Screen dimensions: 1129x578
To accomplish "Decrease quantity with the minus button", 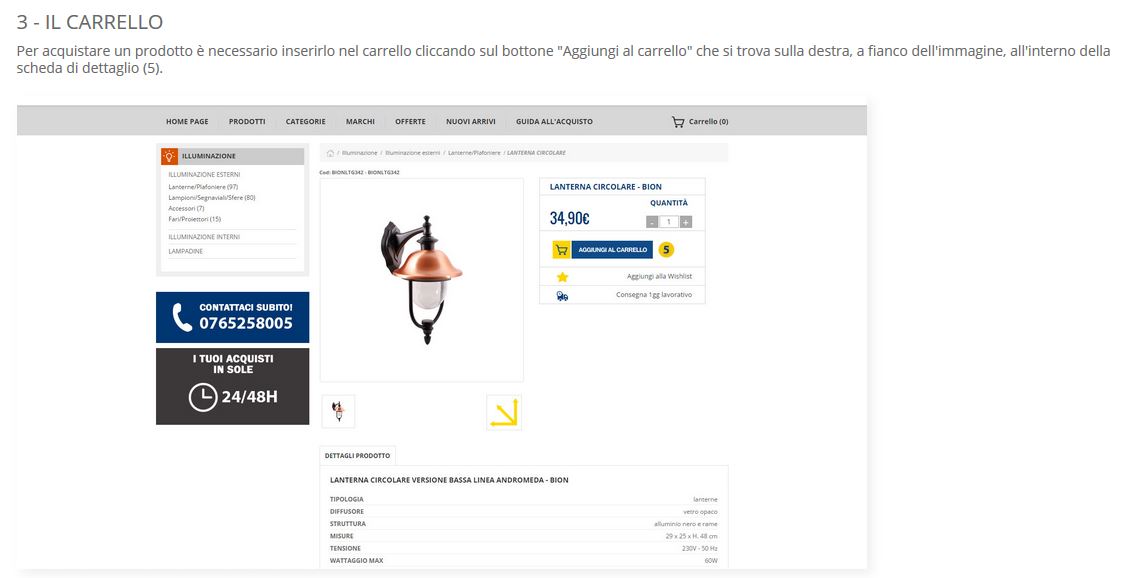I will click(652, 222).
